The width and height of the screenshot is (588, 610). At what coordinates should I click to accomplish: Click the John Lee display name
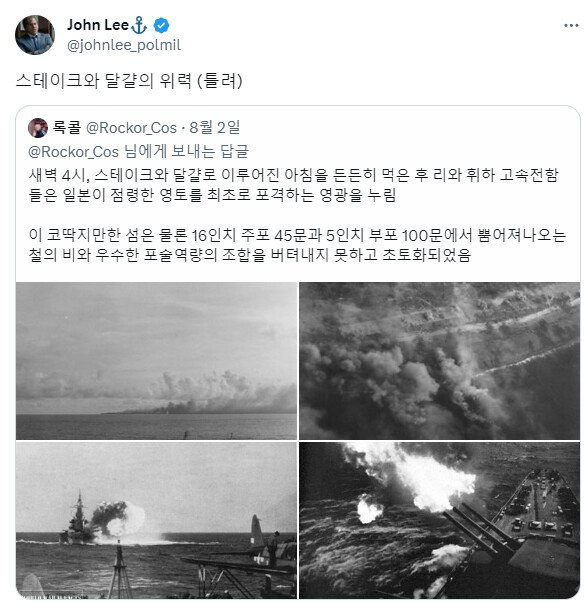coord(98,25)
